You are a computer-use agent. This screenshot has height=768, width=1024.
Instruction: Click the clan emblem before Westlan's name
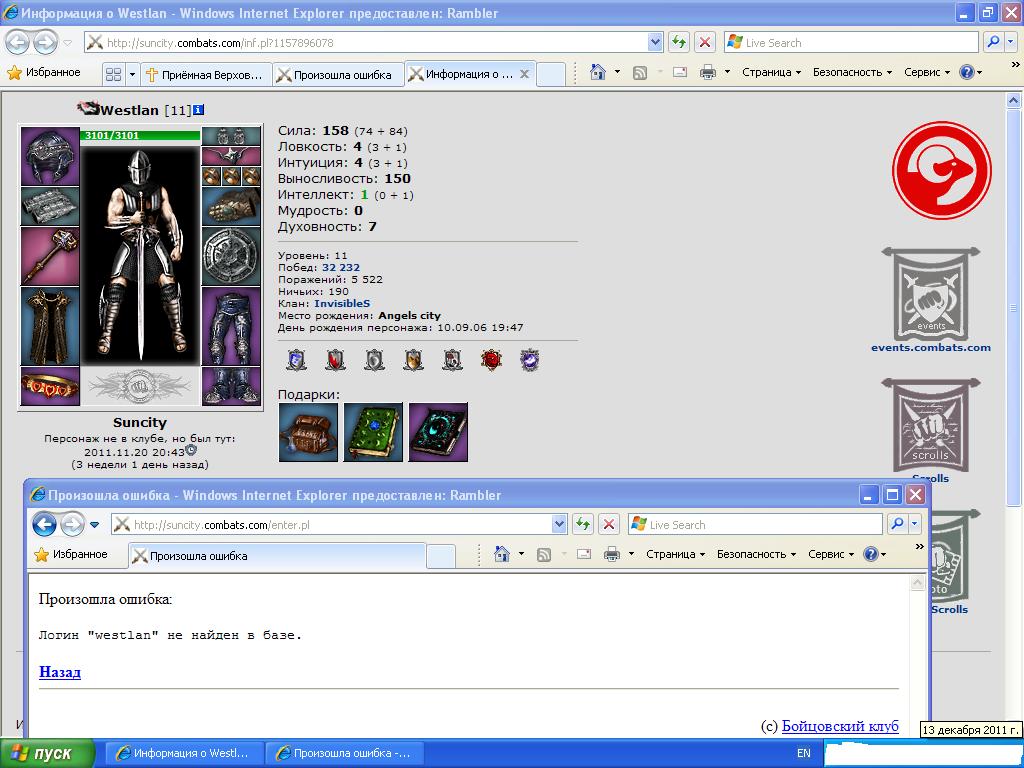pyautogui.click(x=88, y=108)
